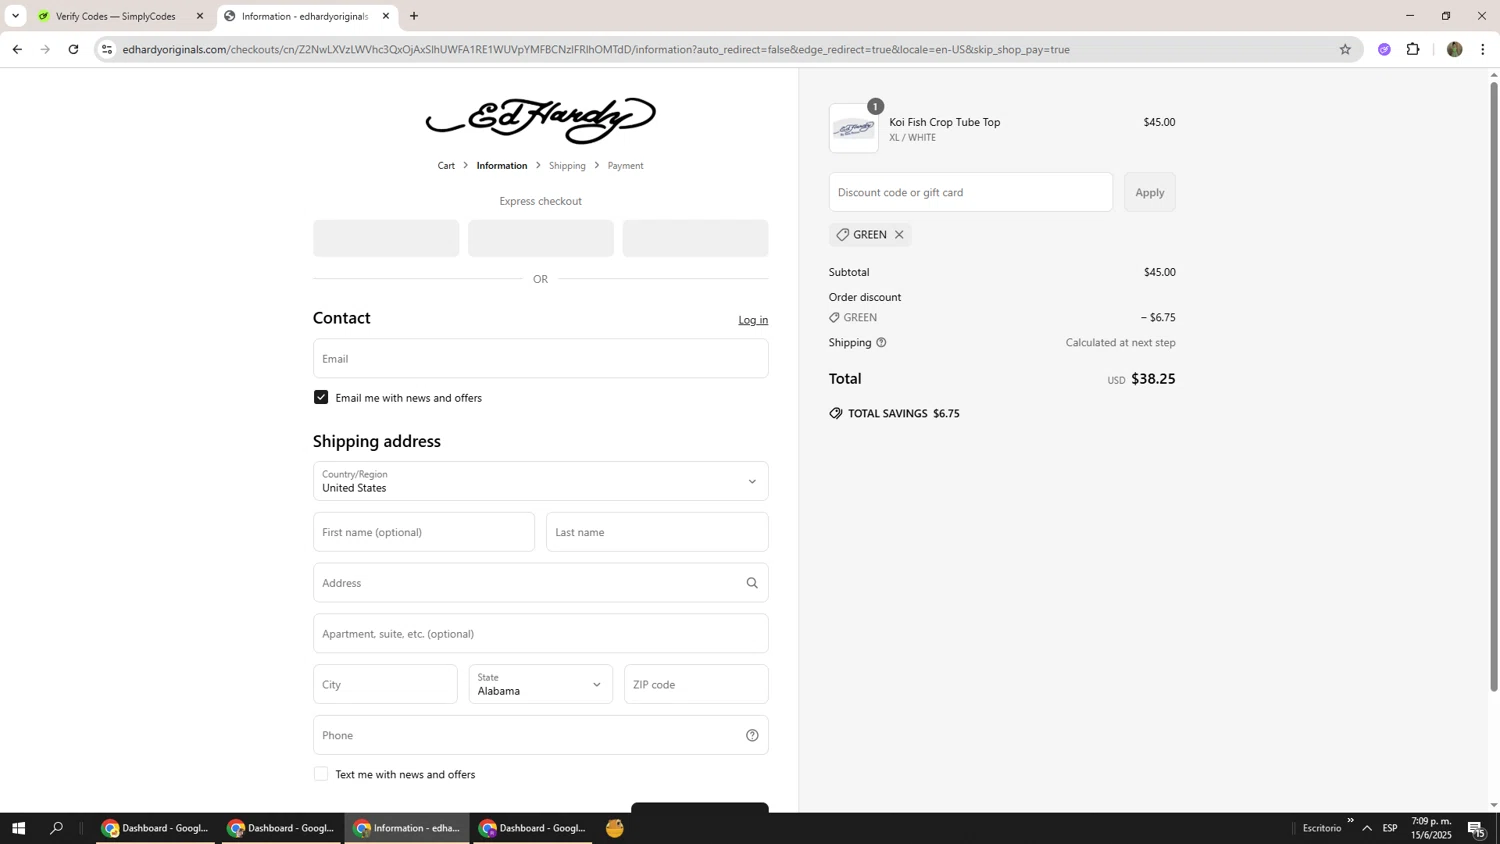This screenshot has height=844, width=1500.
Task: Open the tab search dropdown arrow
Action: coord(15,16)
